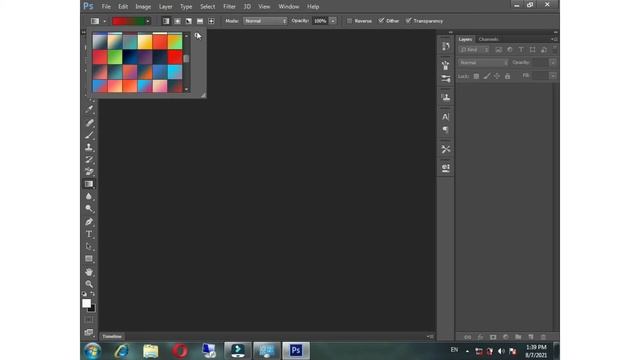
Task: Select the Eraser tool
Action: tap(89, 171)
